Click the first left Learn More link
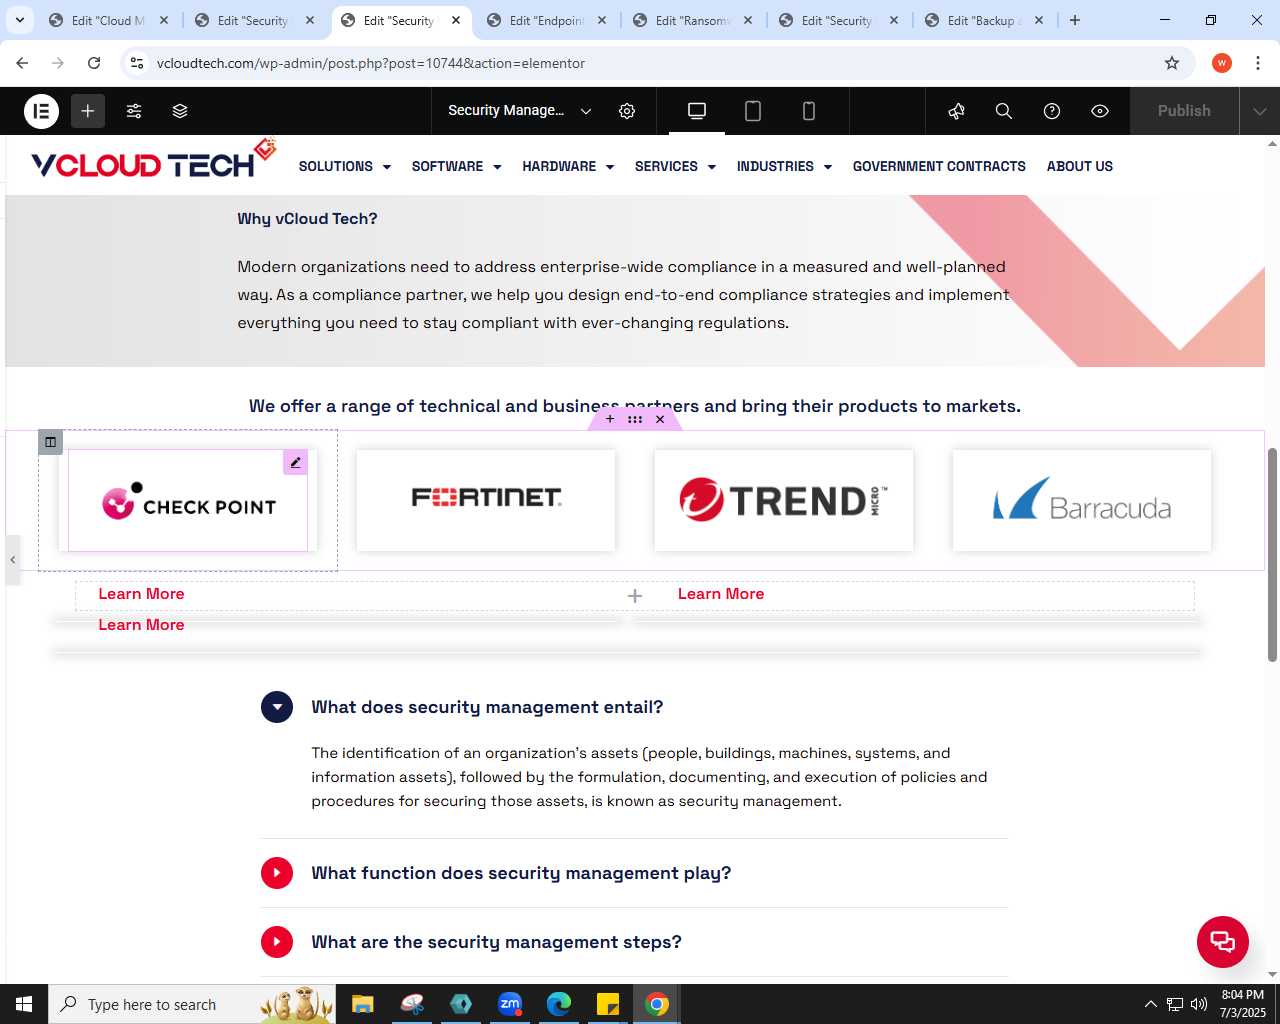The height and width of the screenshot is (1024, 1280). (141, 594)
